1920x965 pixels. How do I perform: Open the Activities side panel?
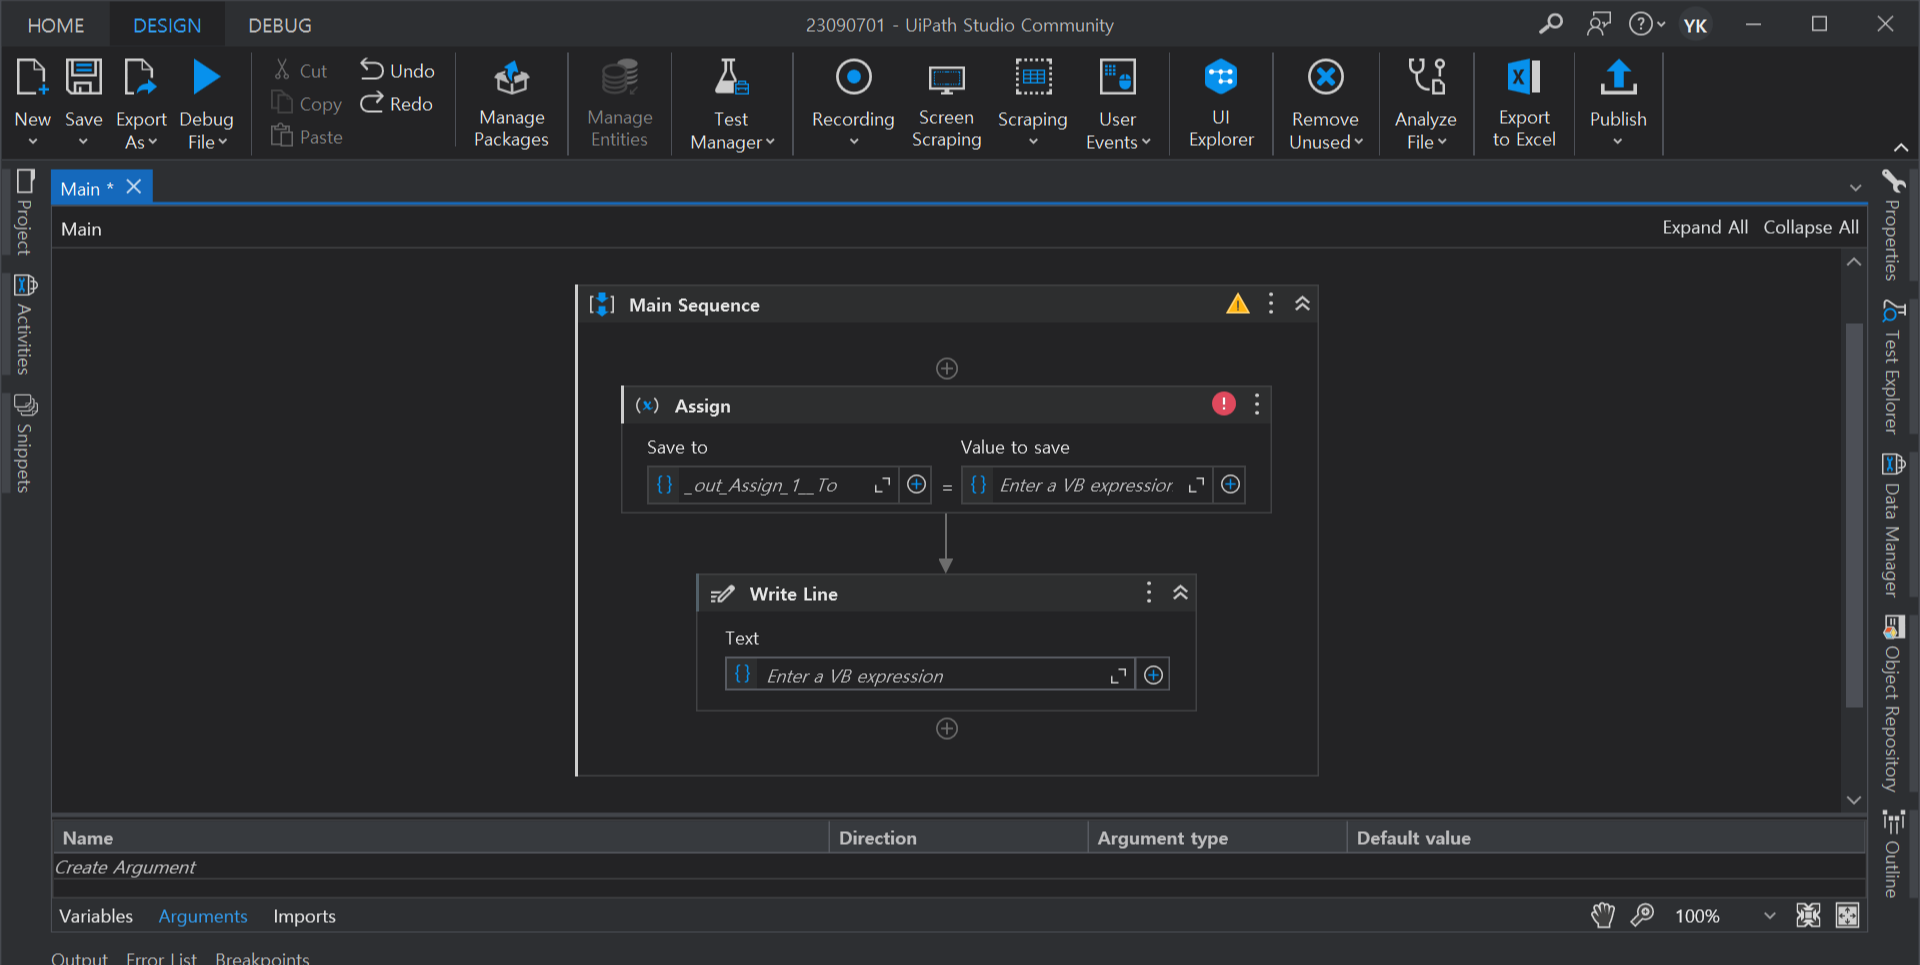coord(25,324)
